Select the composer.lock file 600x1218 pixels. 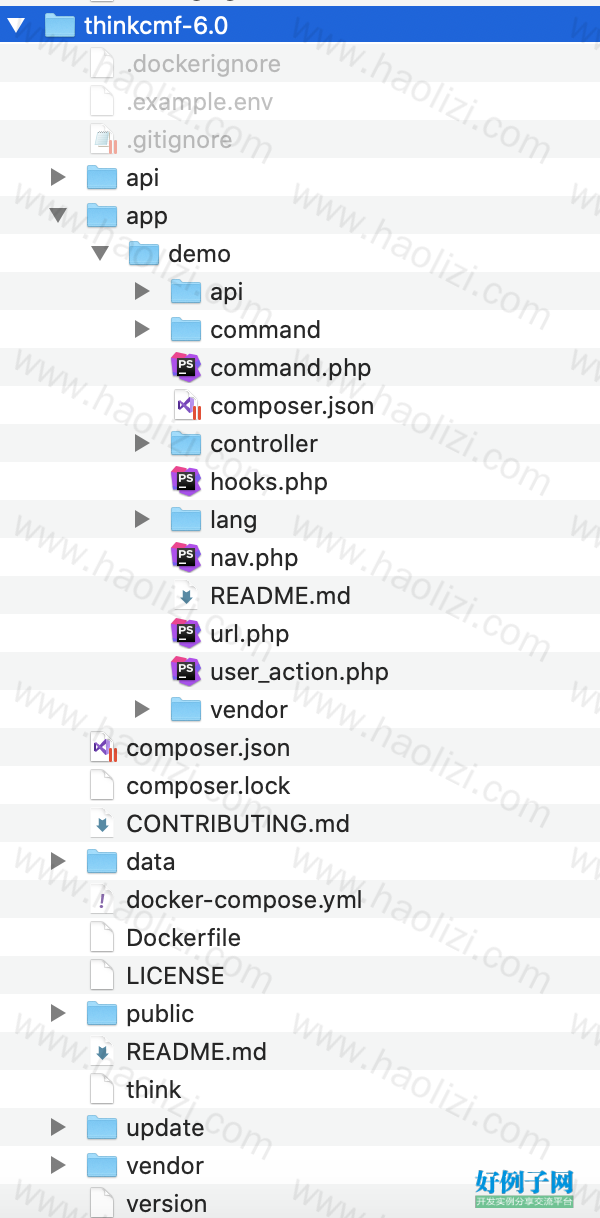(300, 786)
